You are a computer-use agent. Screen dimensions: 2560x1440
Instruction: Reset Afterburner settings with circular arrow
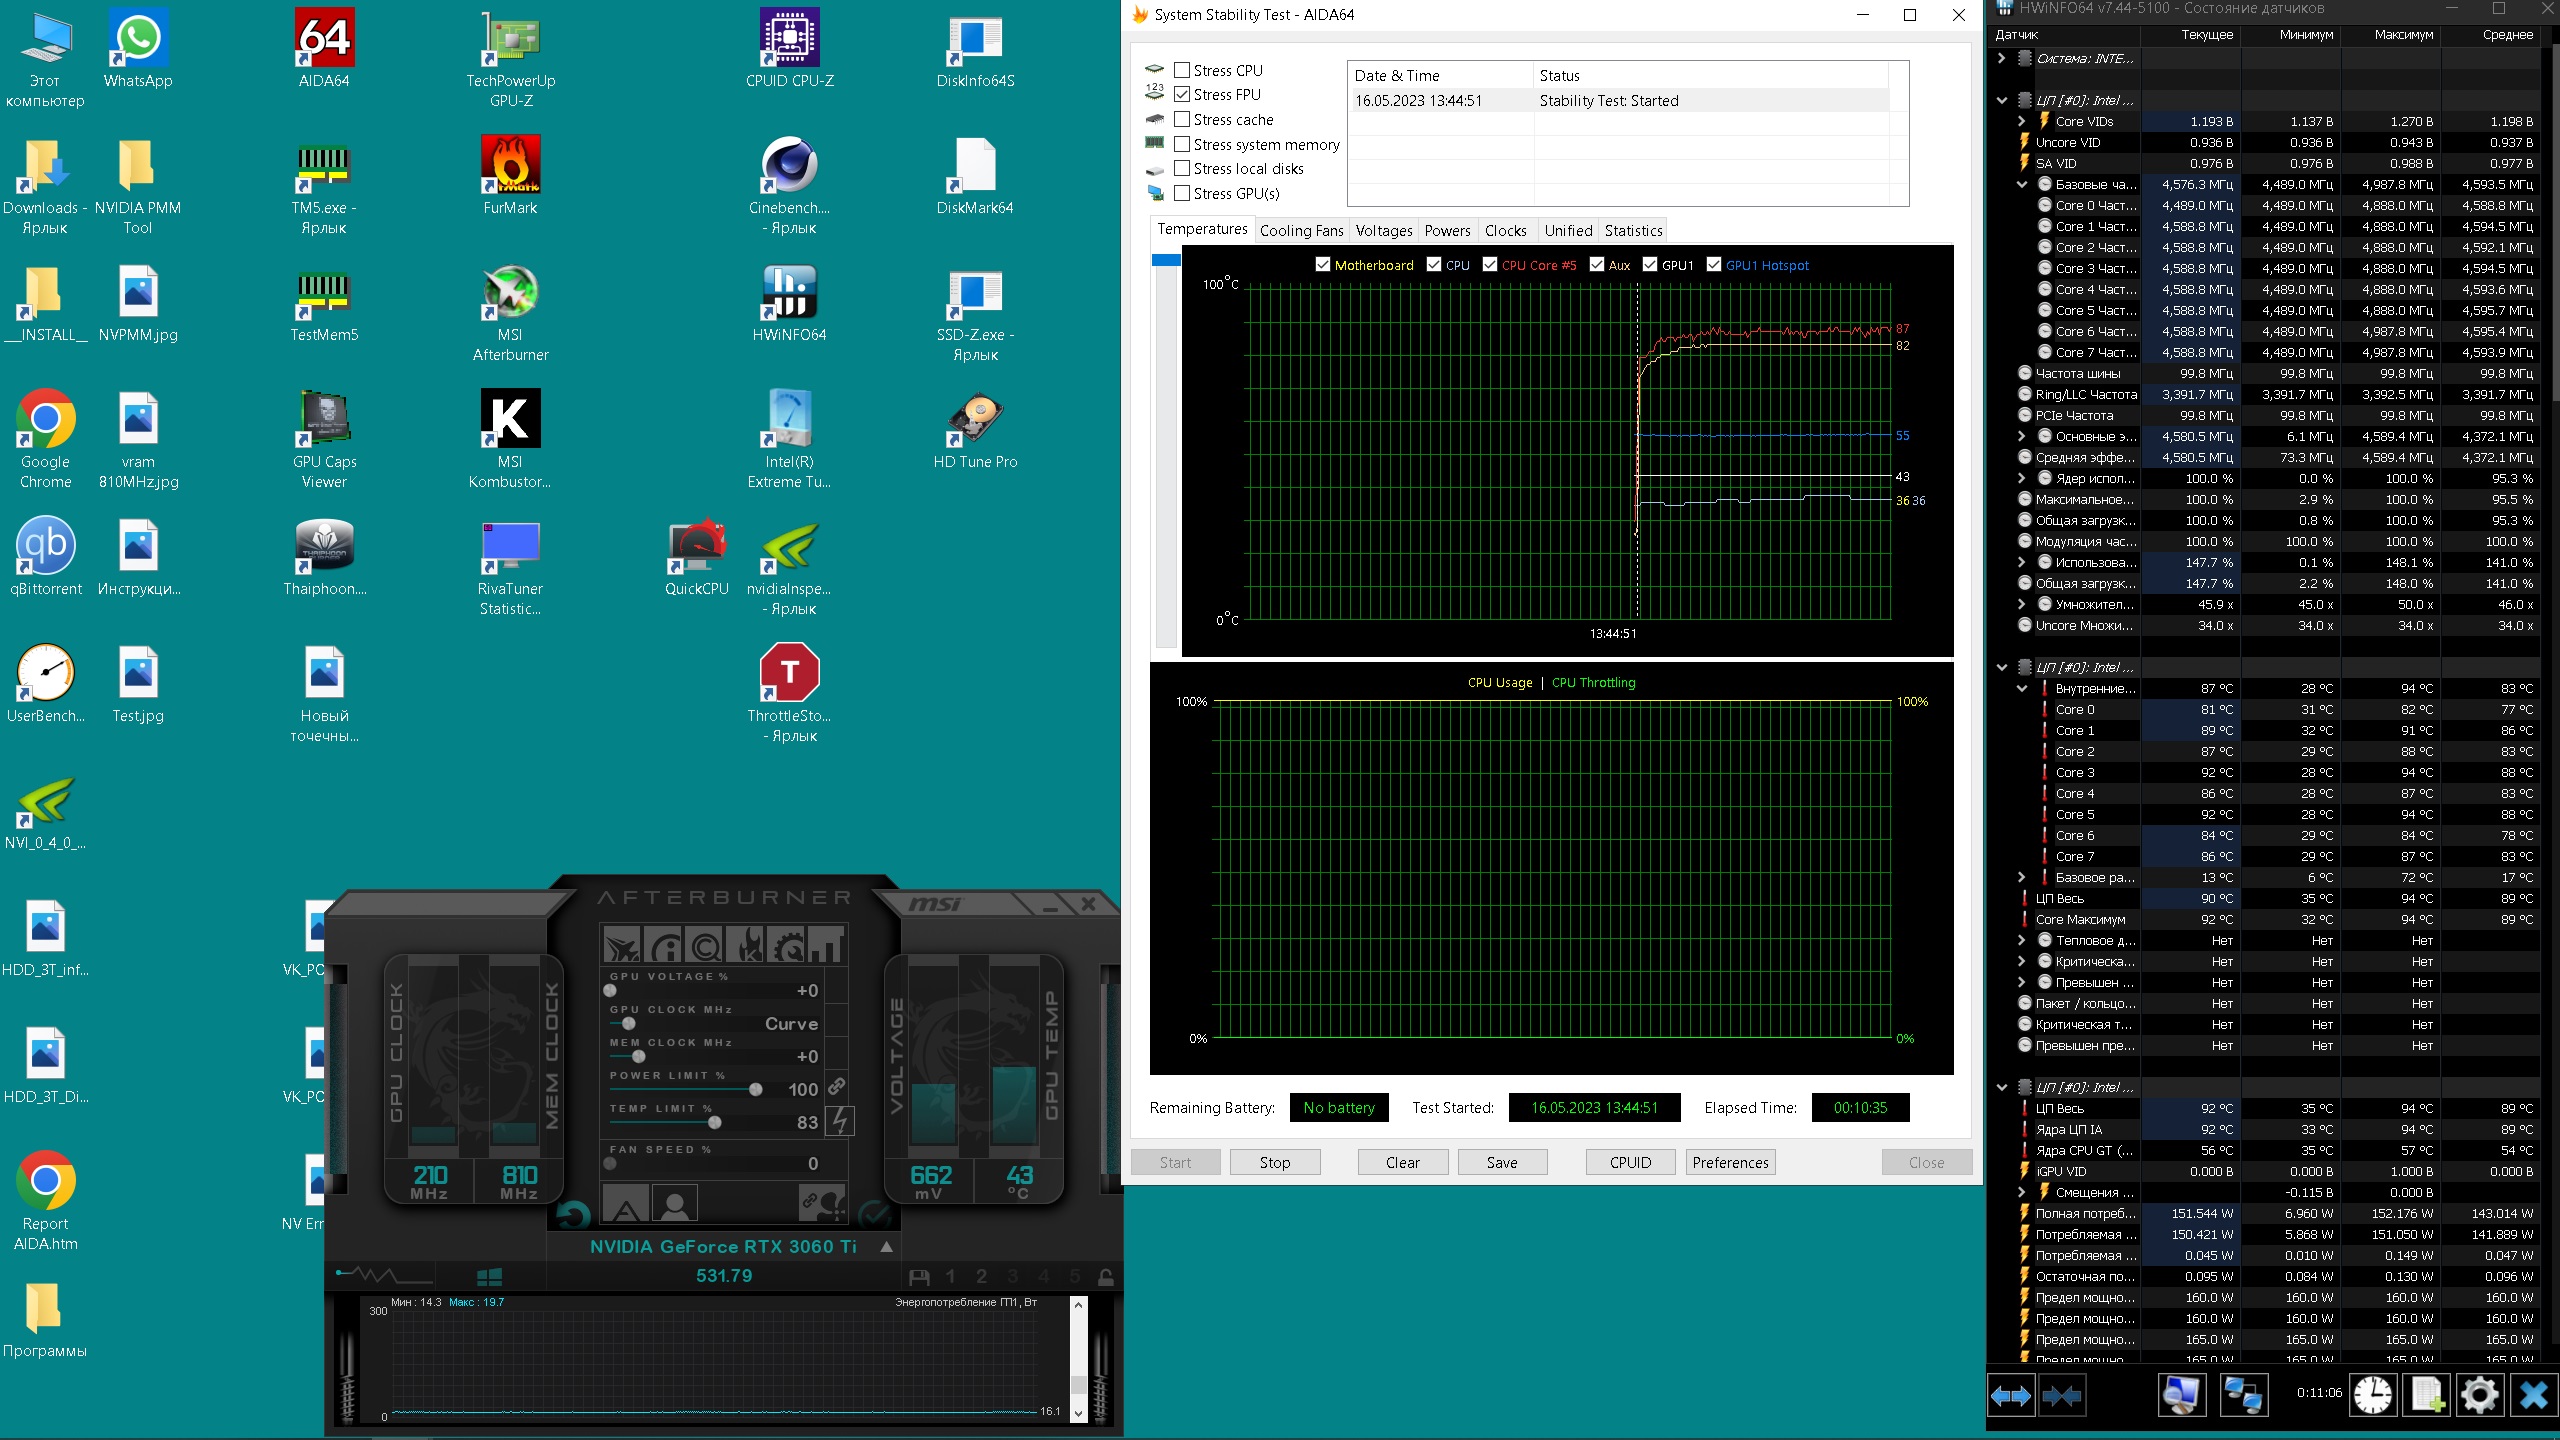coord(573,1215)
